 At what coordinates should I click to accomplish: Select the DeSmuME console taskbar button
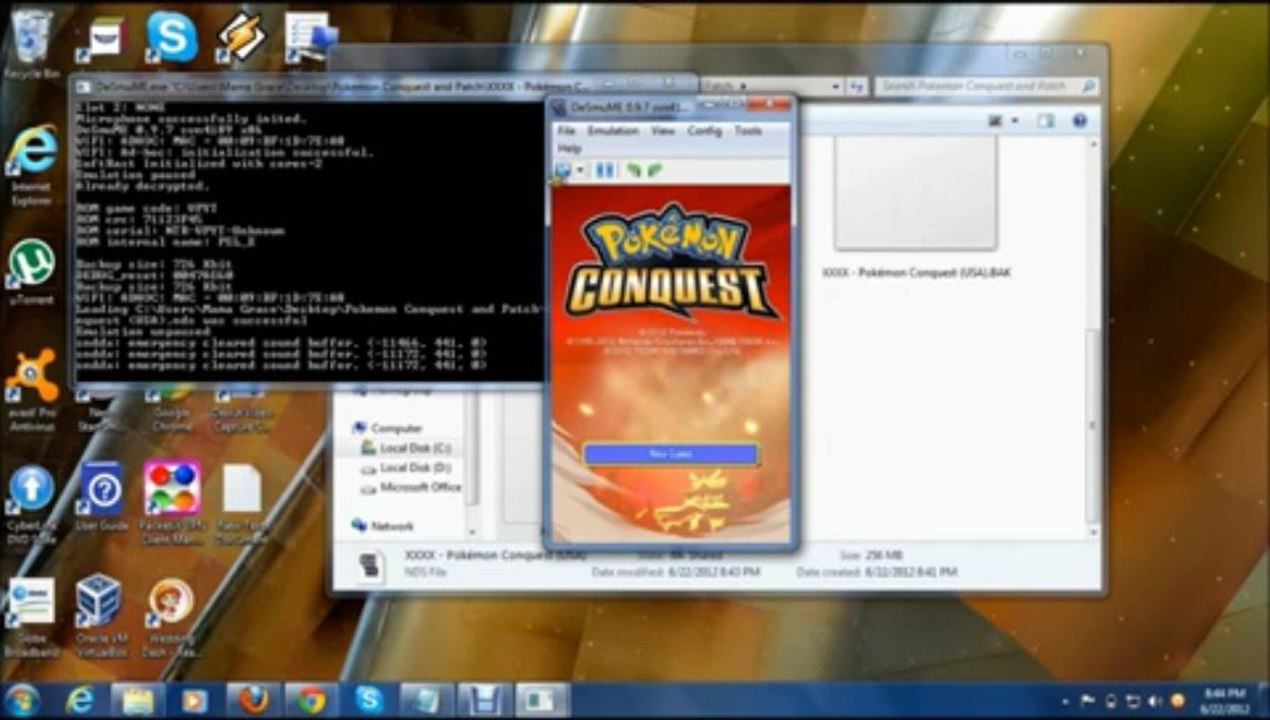pos(543,699)
